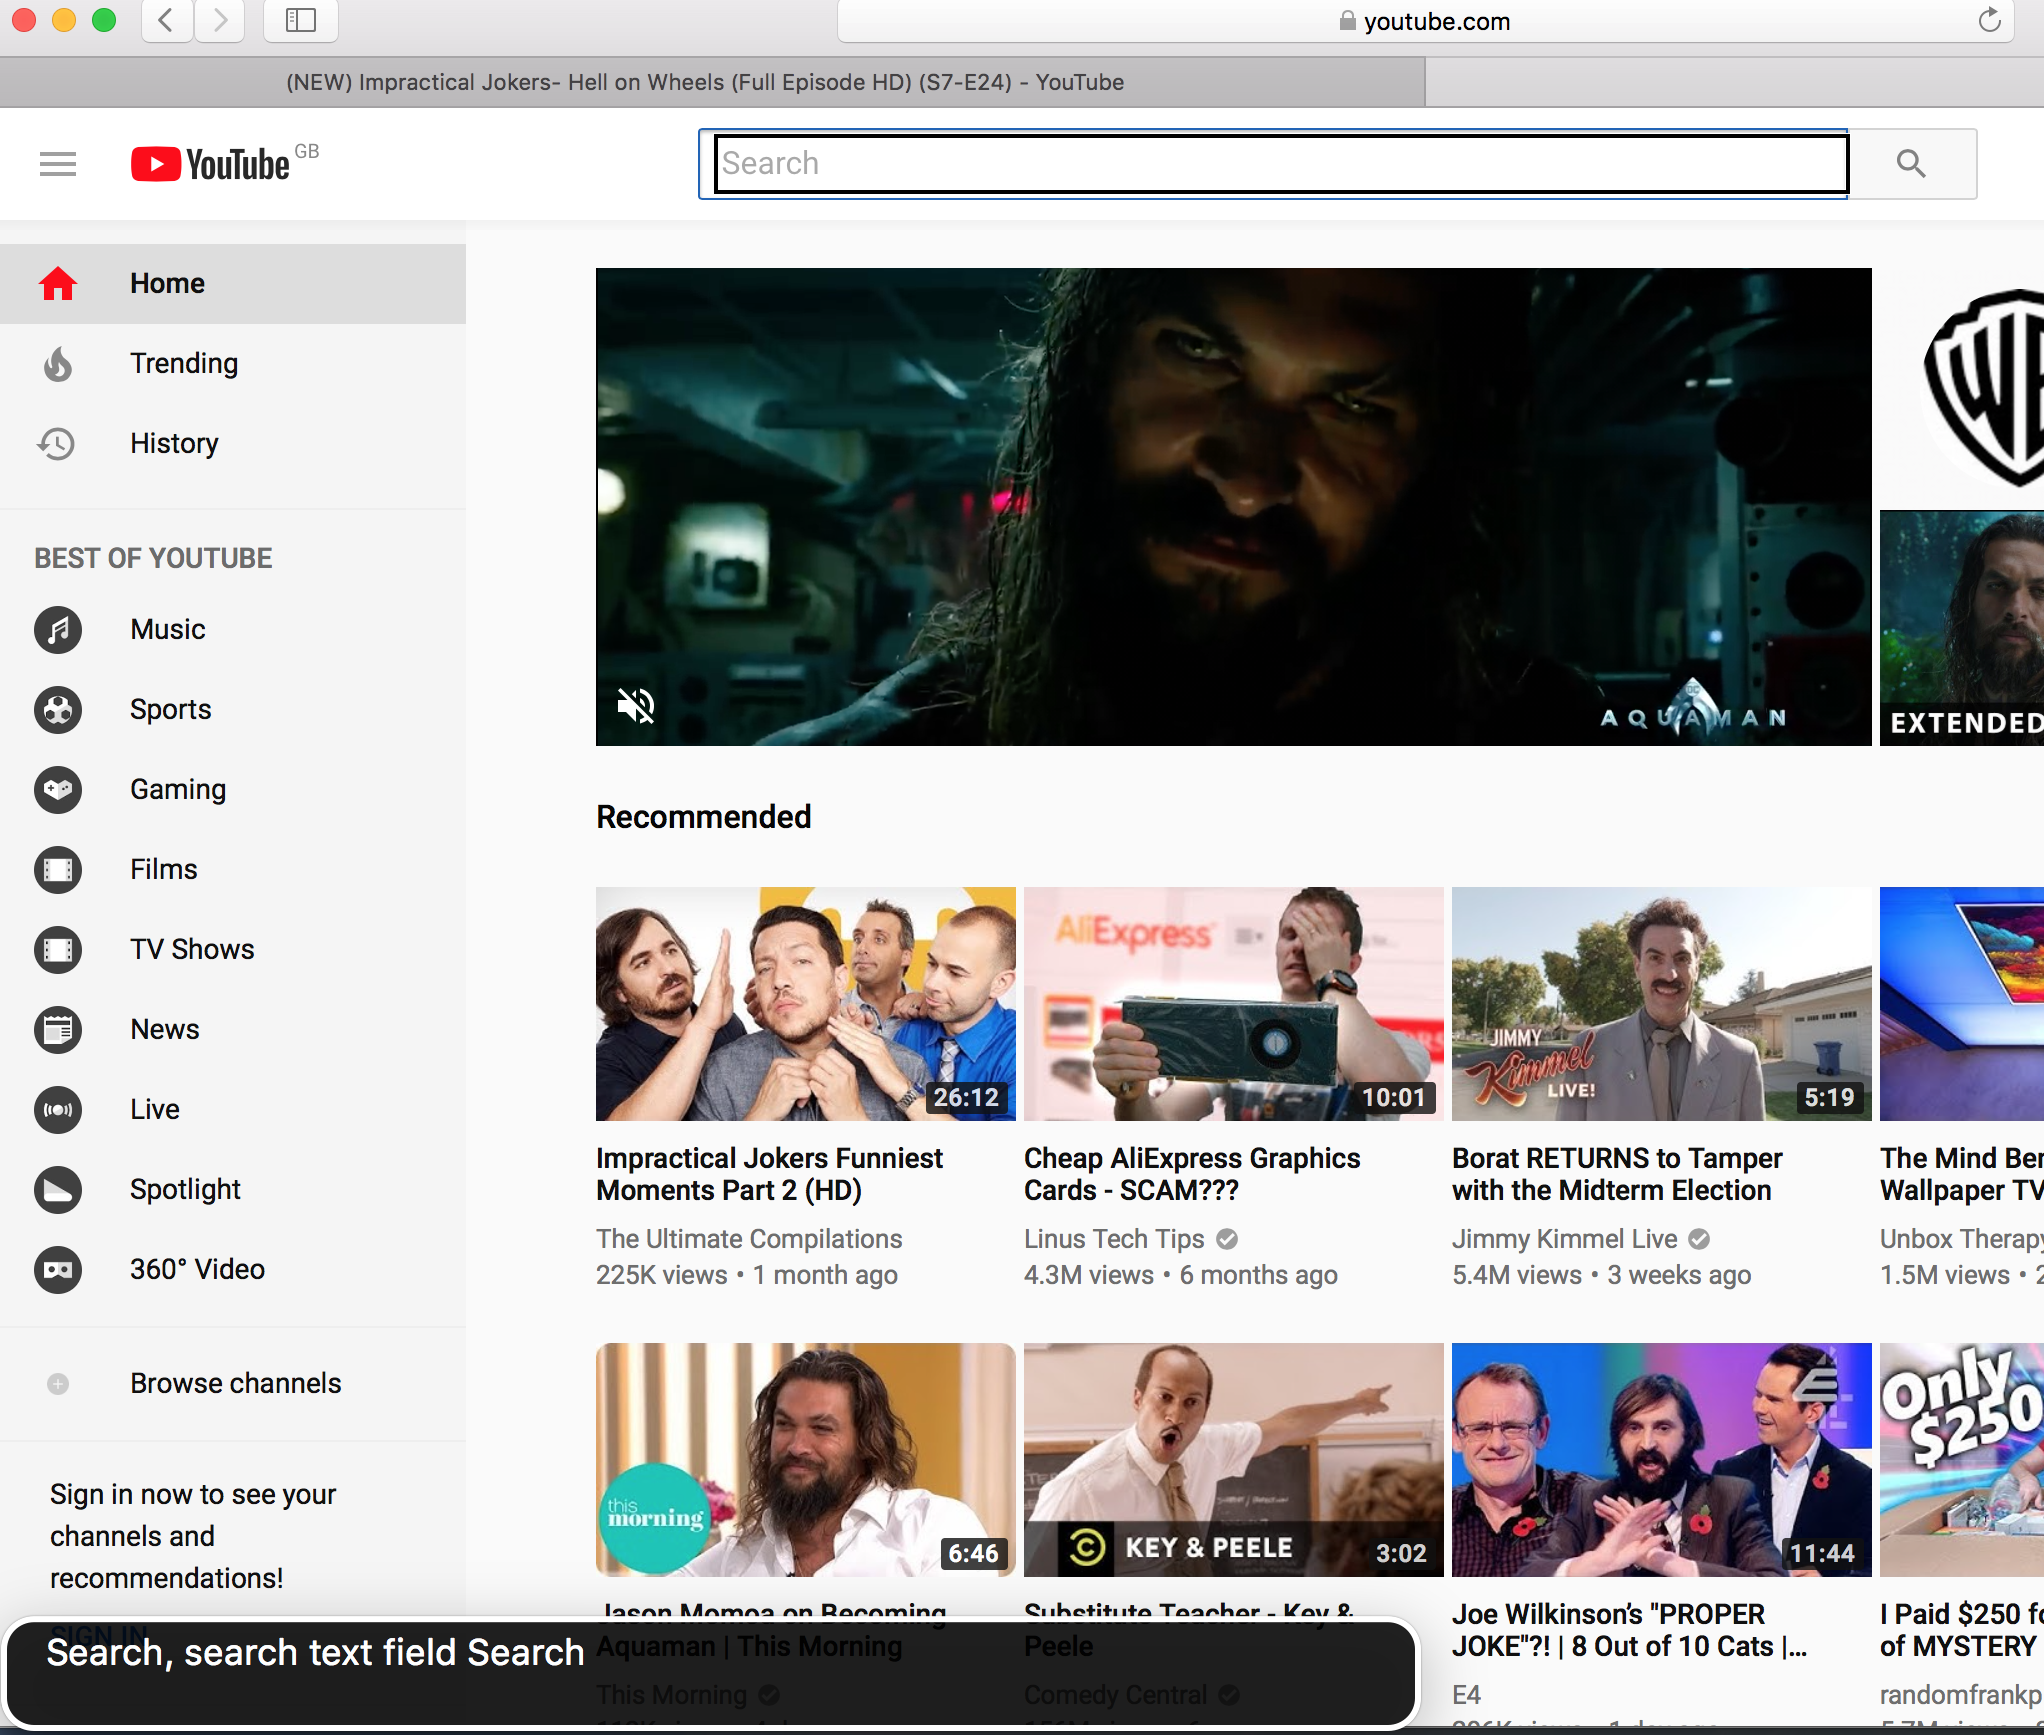The height and width of the screenshot is (1735, 2044).
Task: Click the TV Shows icon
Action: coord(58,950)
